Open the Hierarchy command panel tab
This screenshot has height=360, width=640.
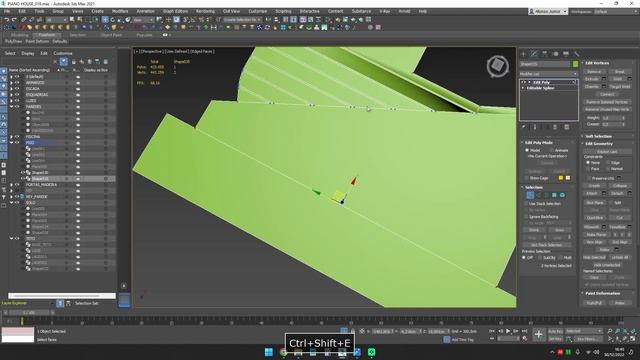[544, 54]
